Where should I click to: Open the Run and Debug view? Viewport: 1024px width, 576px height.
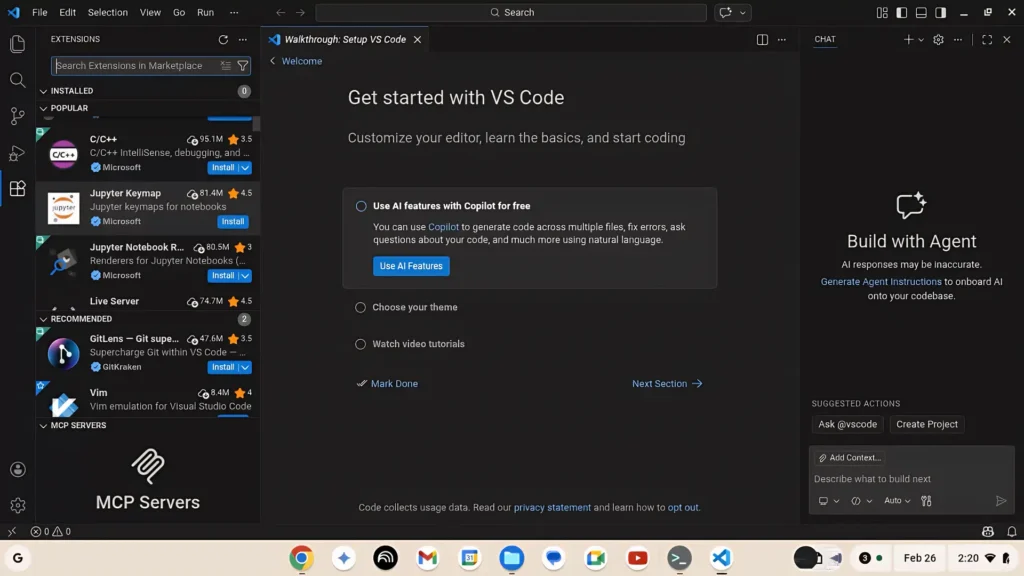18,153
